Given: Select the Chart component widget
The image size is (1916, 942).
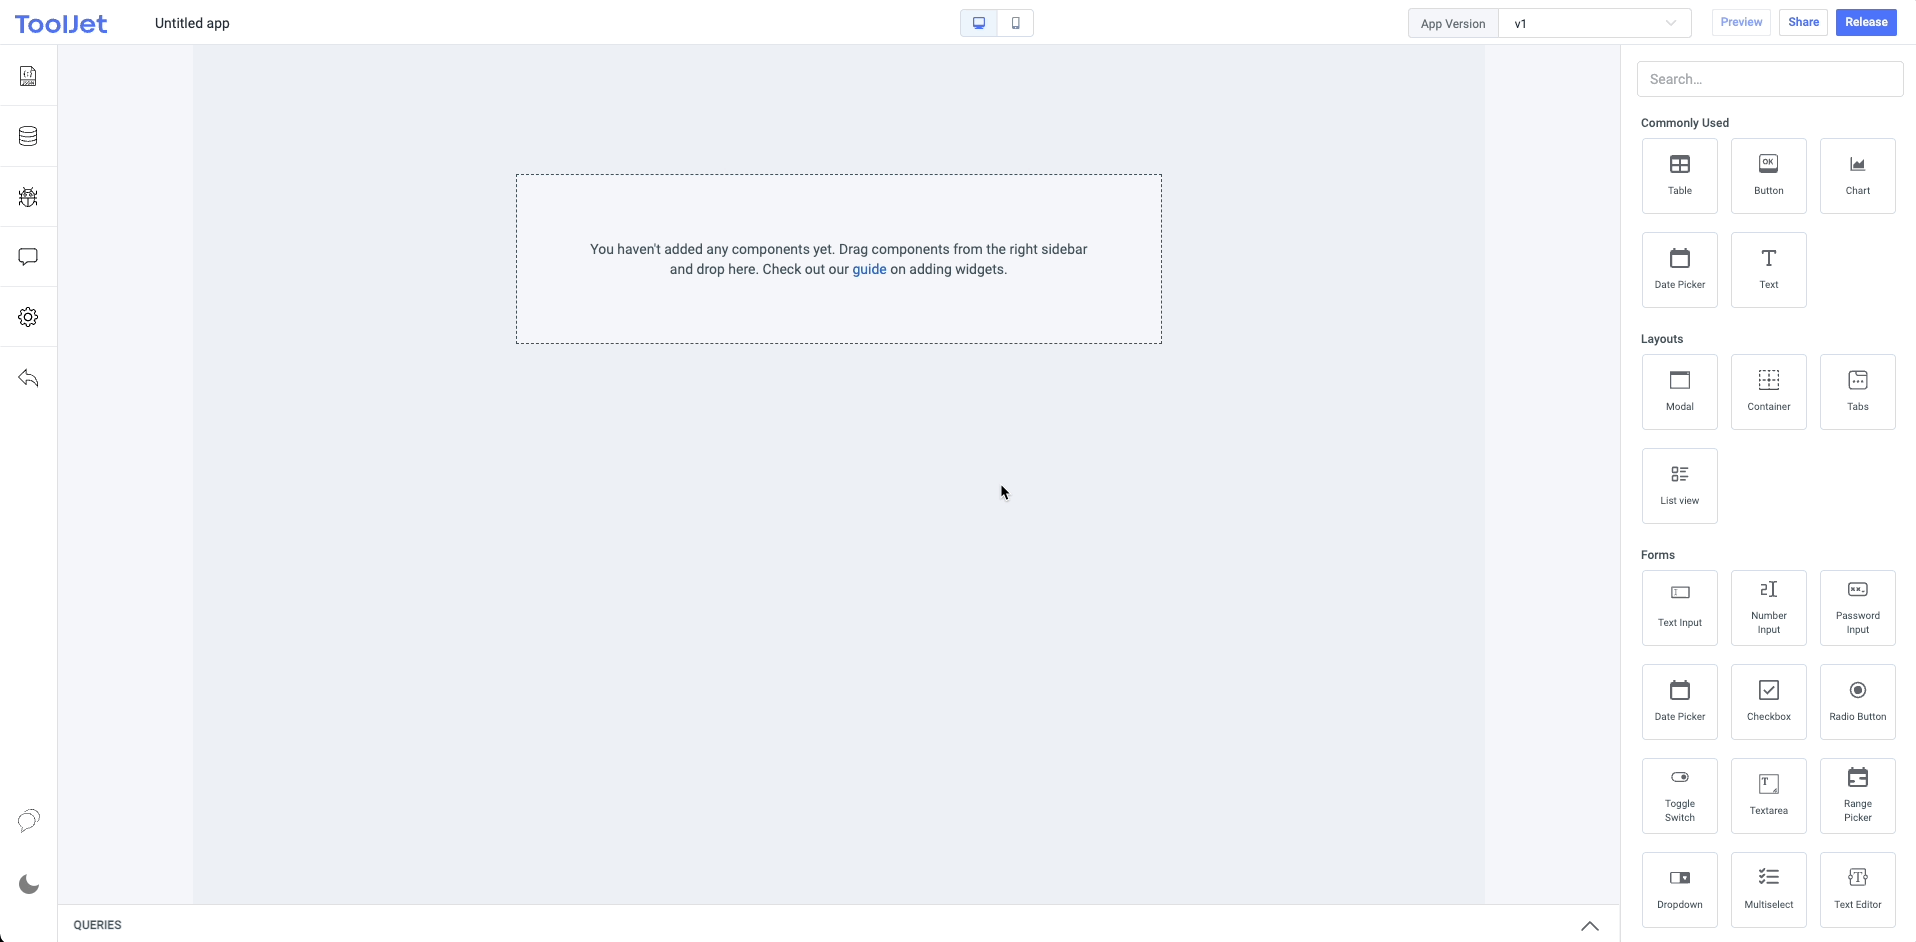Looking at the screenshot, I should 1857,176.
